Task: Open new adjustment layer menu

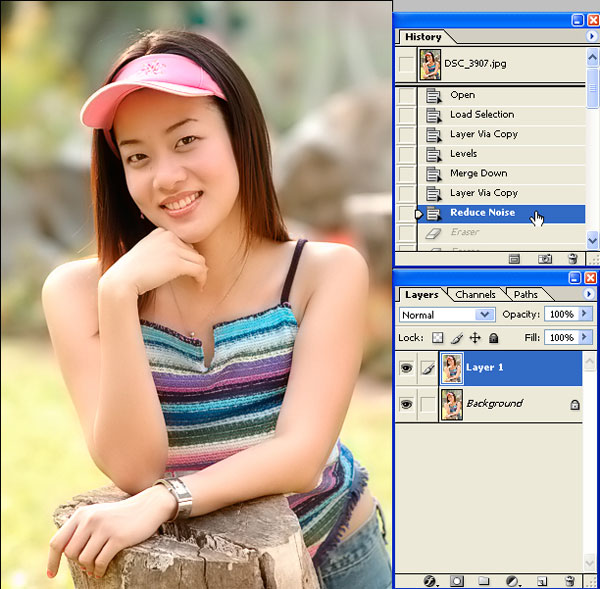Action: click(x=513, y=581)
